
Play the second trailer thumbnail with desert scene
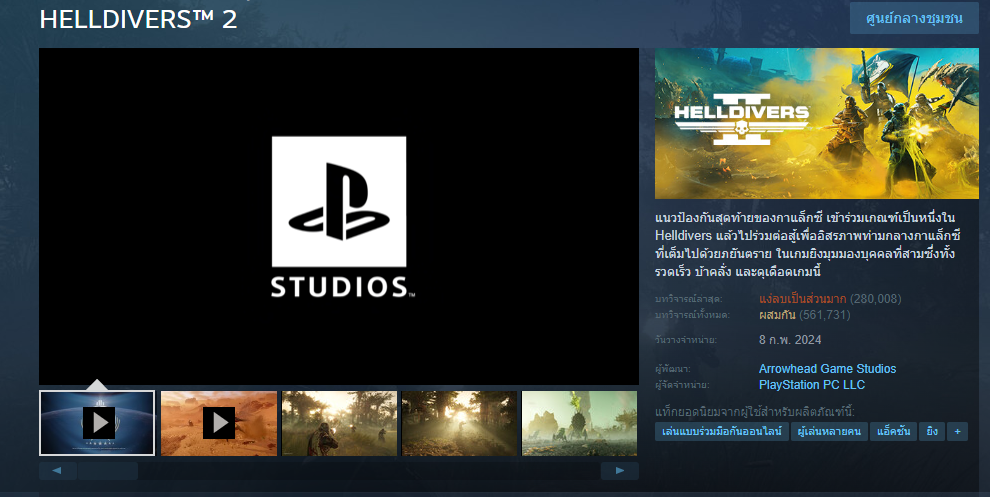[x=218, y=423]
